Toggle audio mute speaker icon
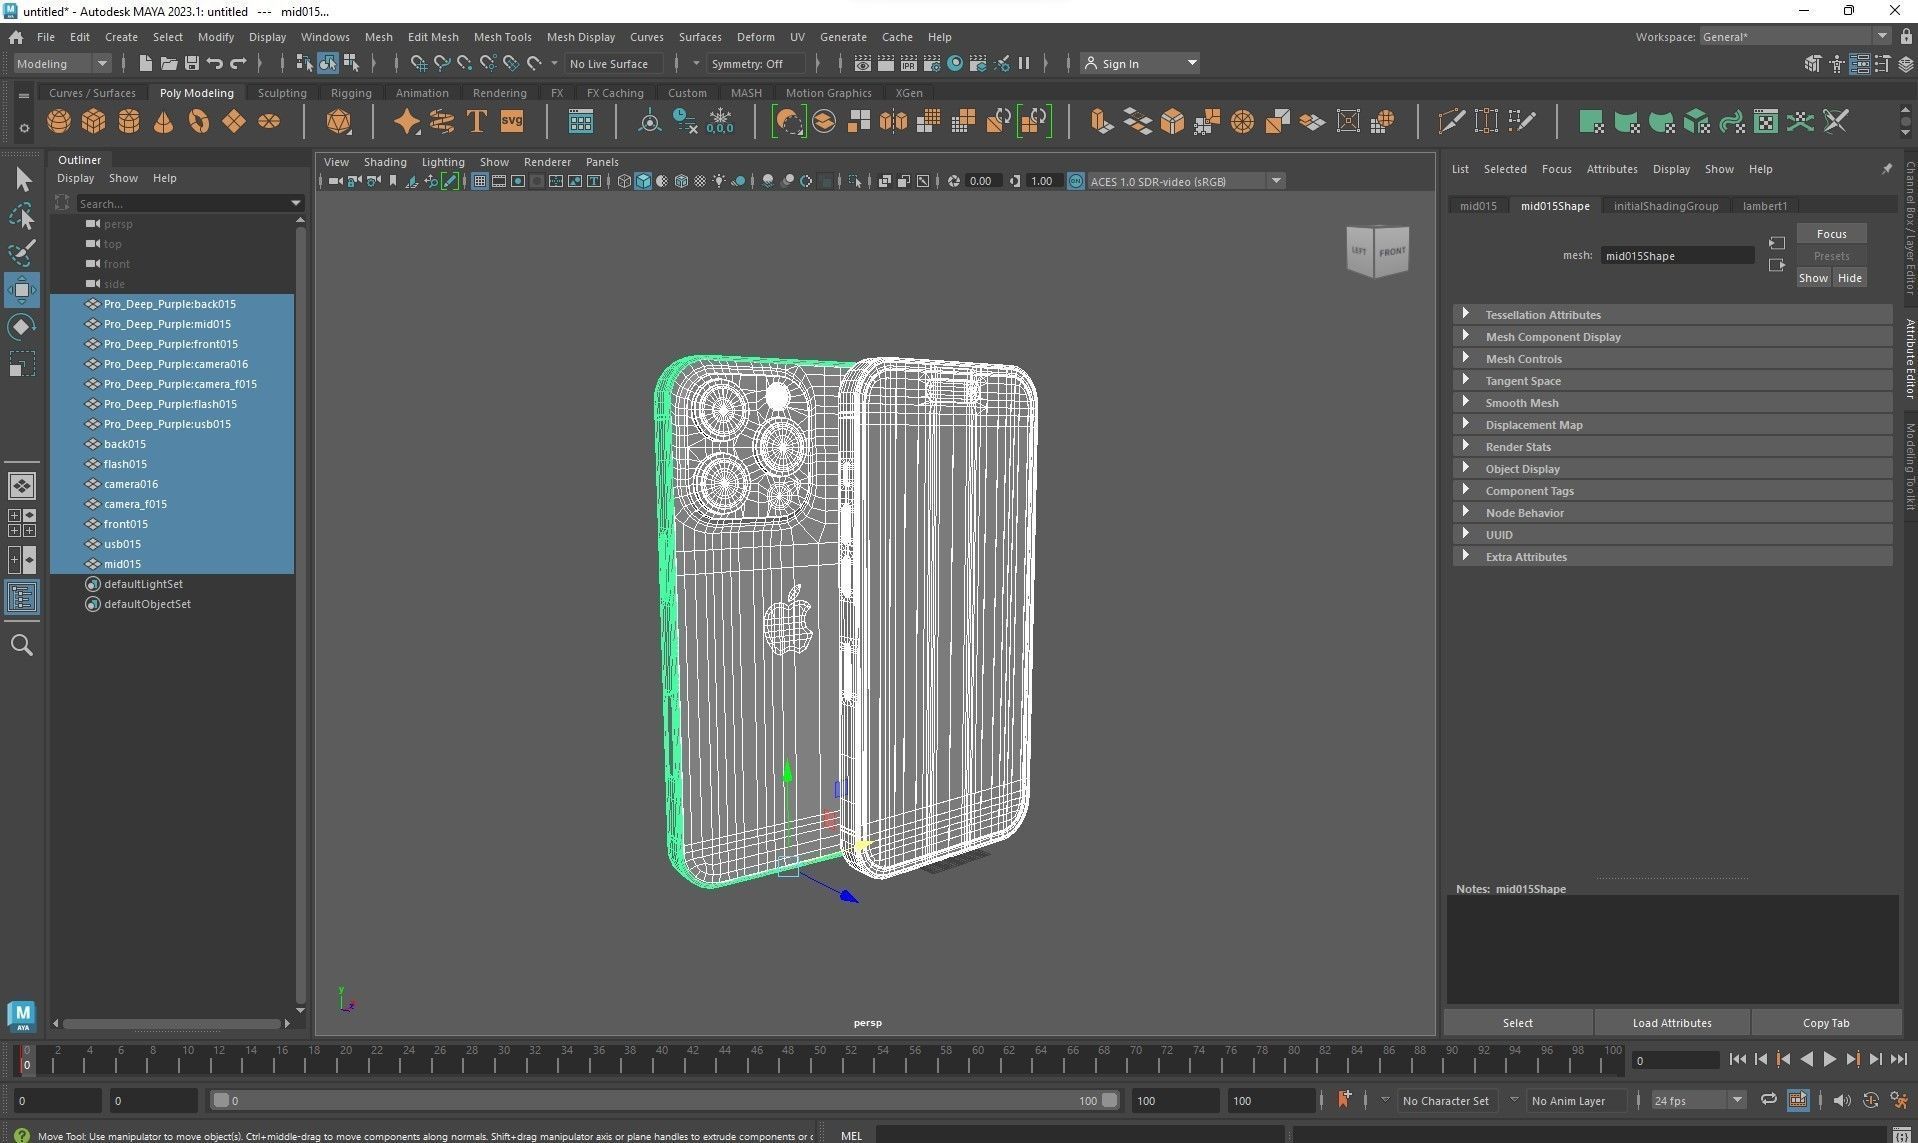The width and height of the screenshot is (1918, 1143). pos(1842,1100)
